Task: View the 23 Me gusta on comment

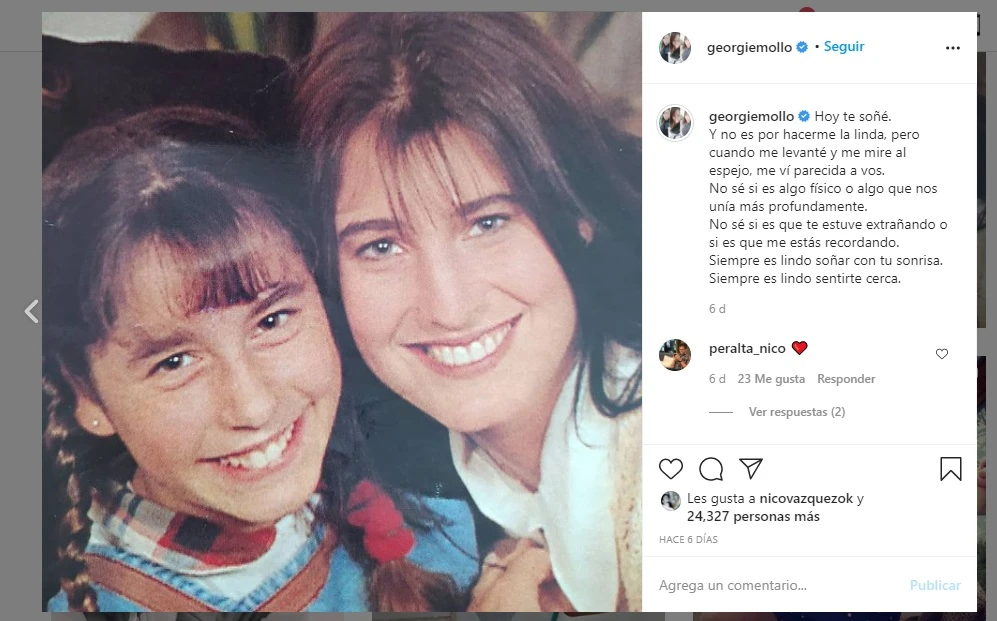Action: click(771, 379)
